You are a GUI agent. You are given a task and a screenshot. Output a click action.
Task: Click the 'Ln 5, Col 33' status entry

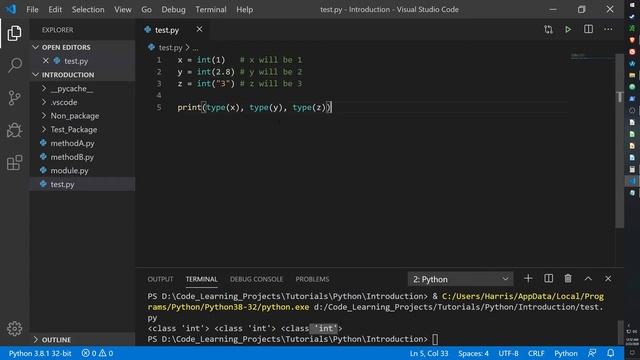pyautogui.click(x=429, y=353)
